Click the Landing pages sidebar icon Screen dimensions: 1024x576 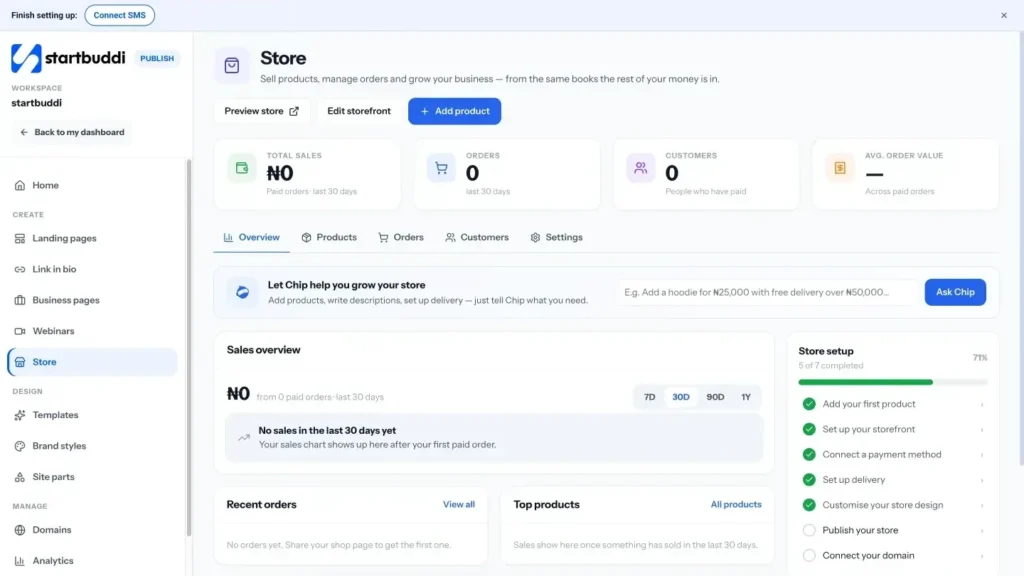20,238
